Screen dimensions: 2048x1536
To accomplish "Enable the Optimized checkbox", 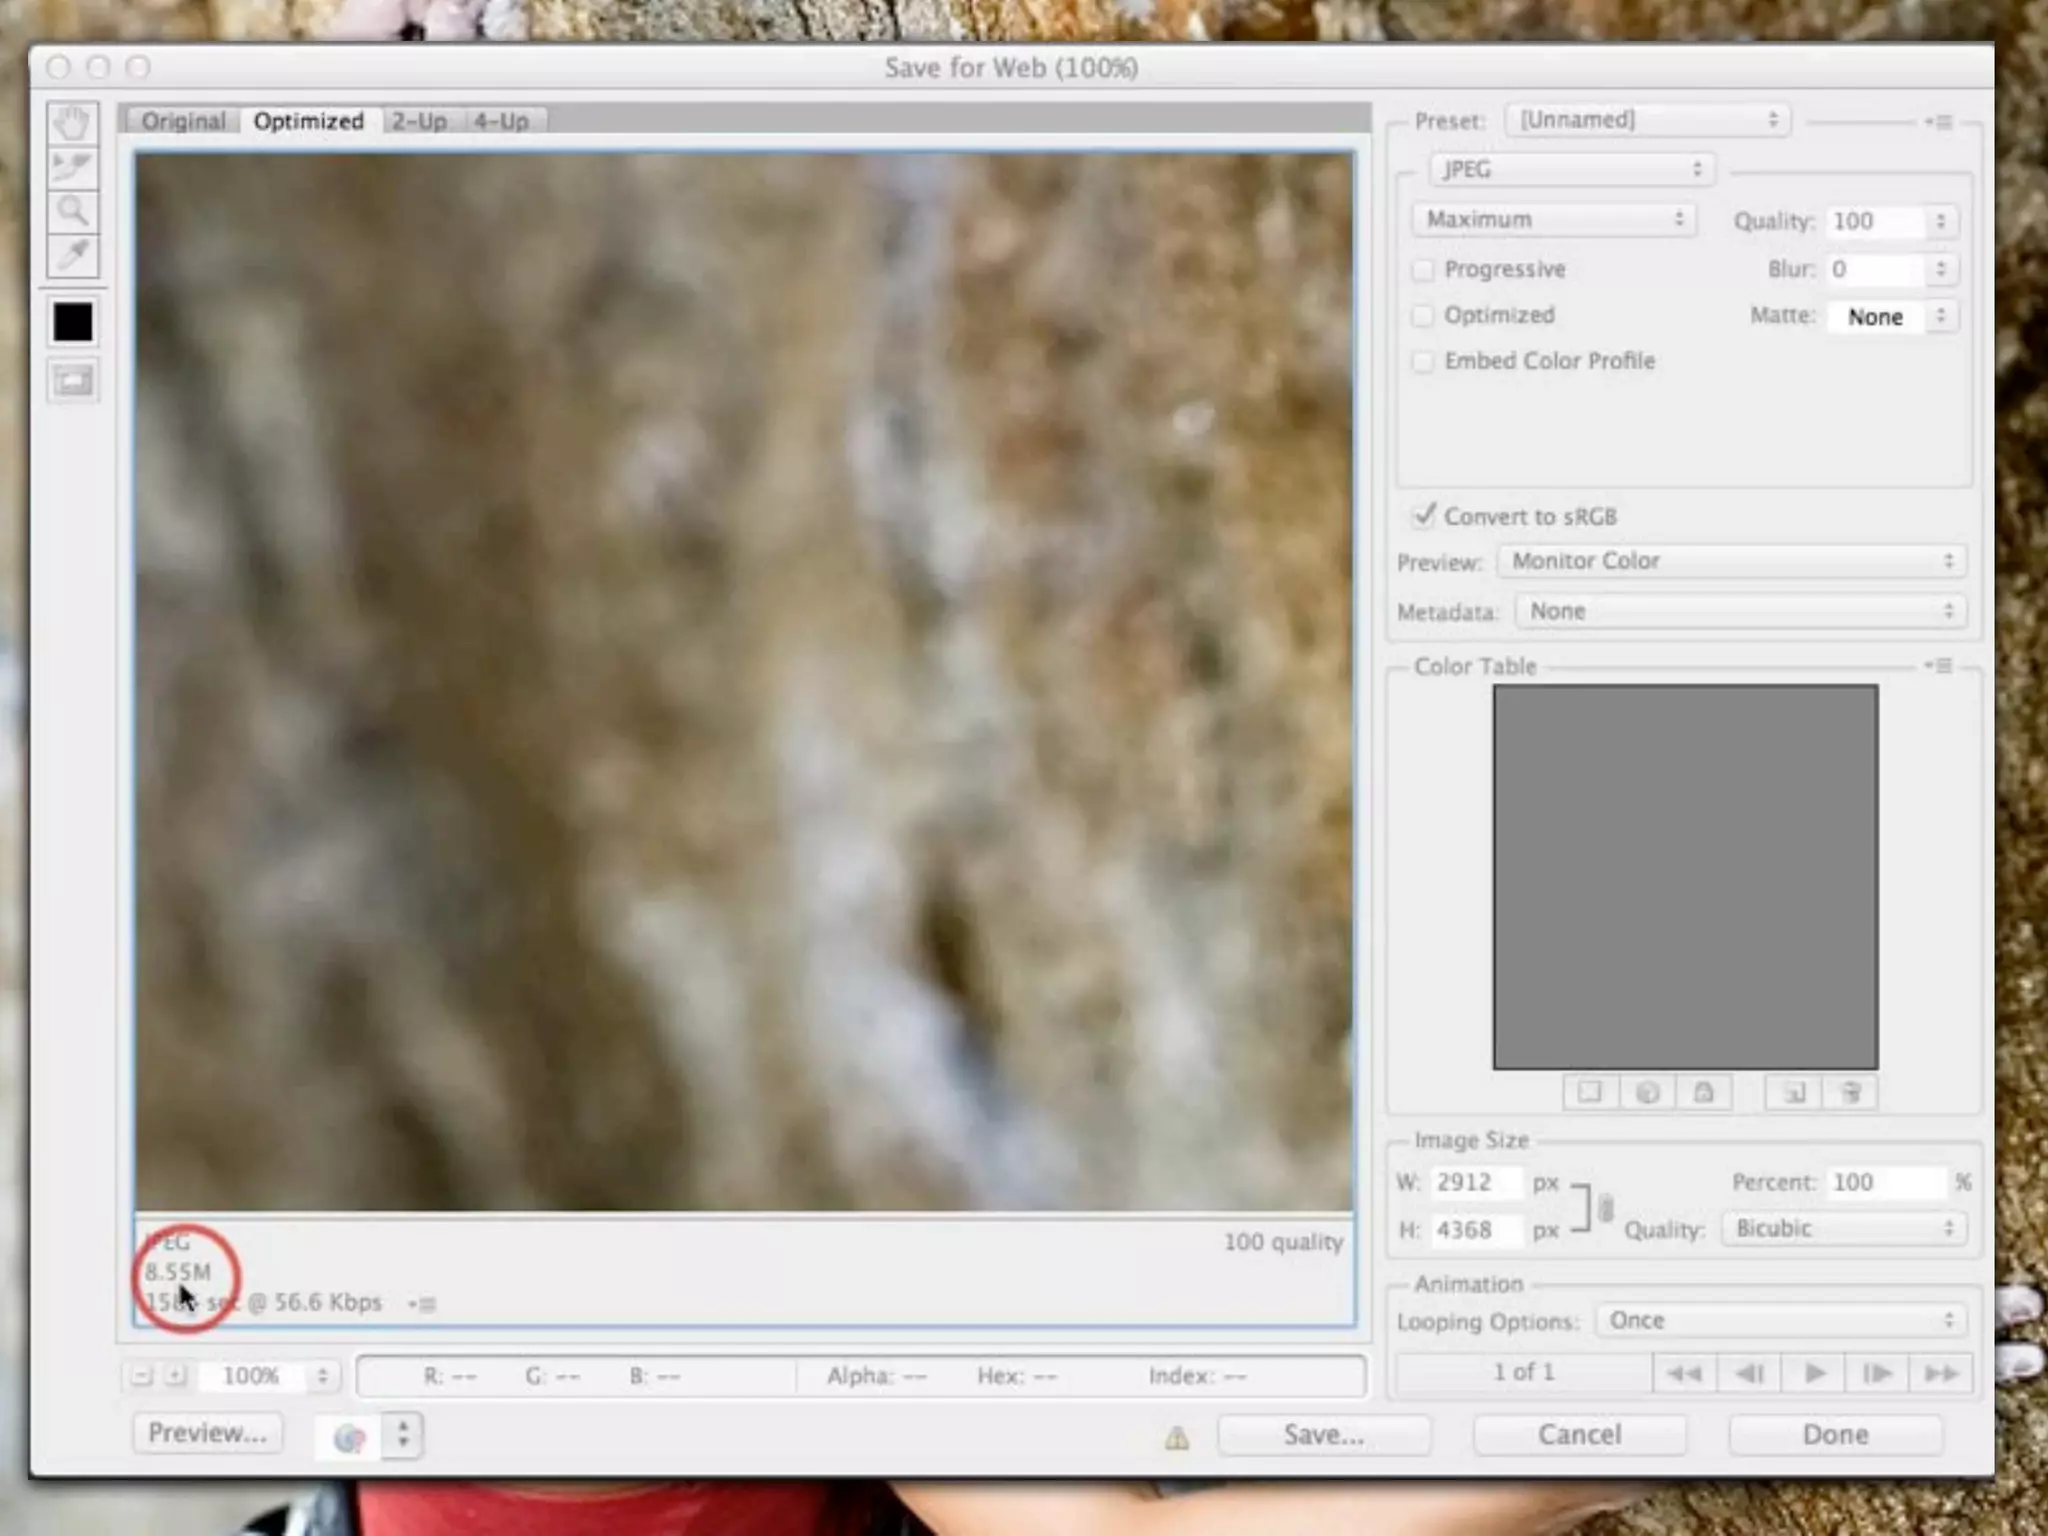I will coord(1423,316).
